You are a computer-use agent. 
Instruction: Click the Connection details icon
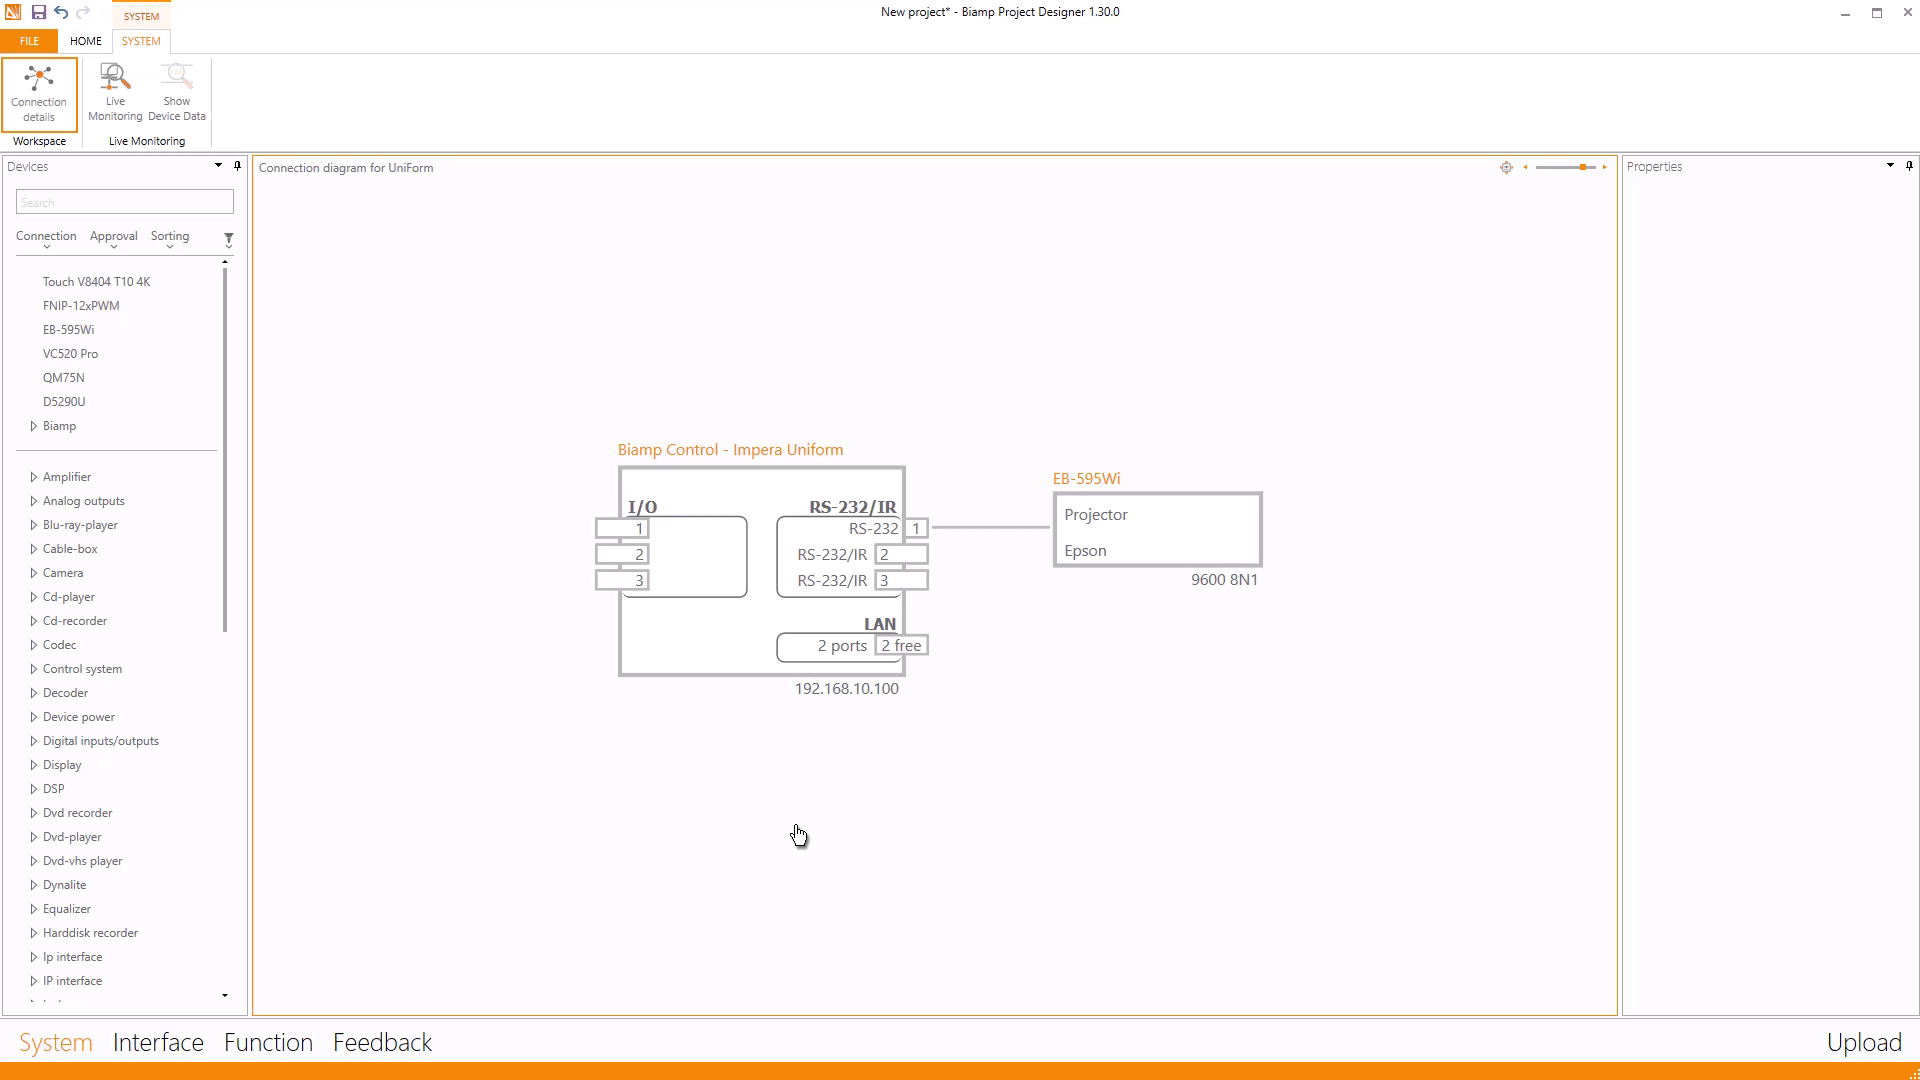pos(39,94)
